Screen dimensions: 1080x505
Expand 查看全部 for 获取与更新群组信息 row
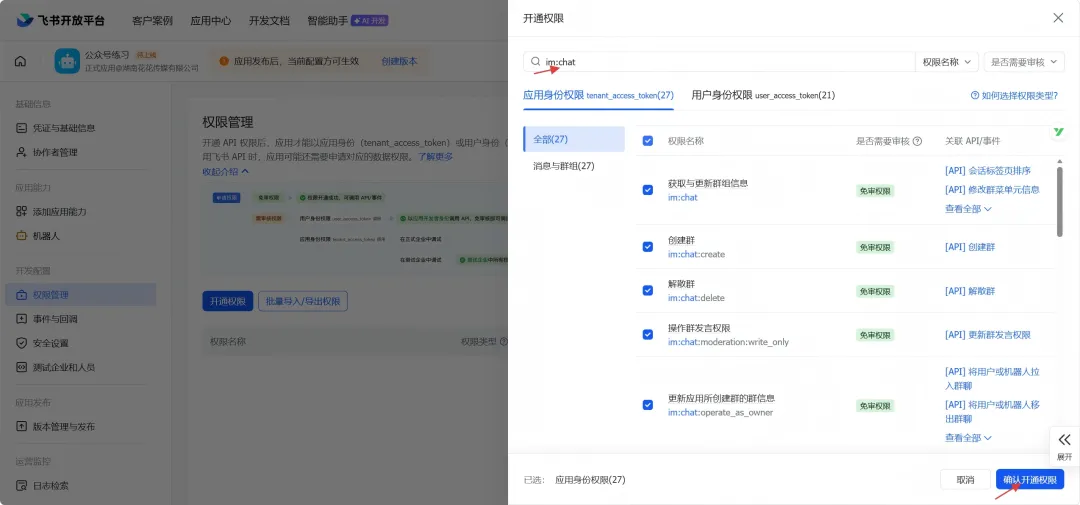click(968, 209)
